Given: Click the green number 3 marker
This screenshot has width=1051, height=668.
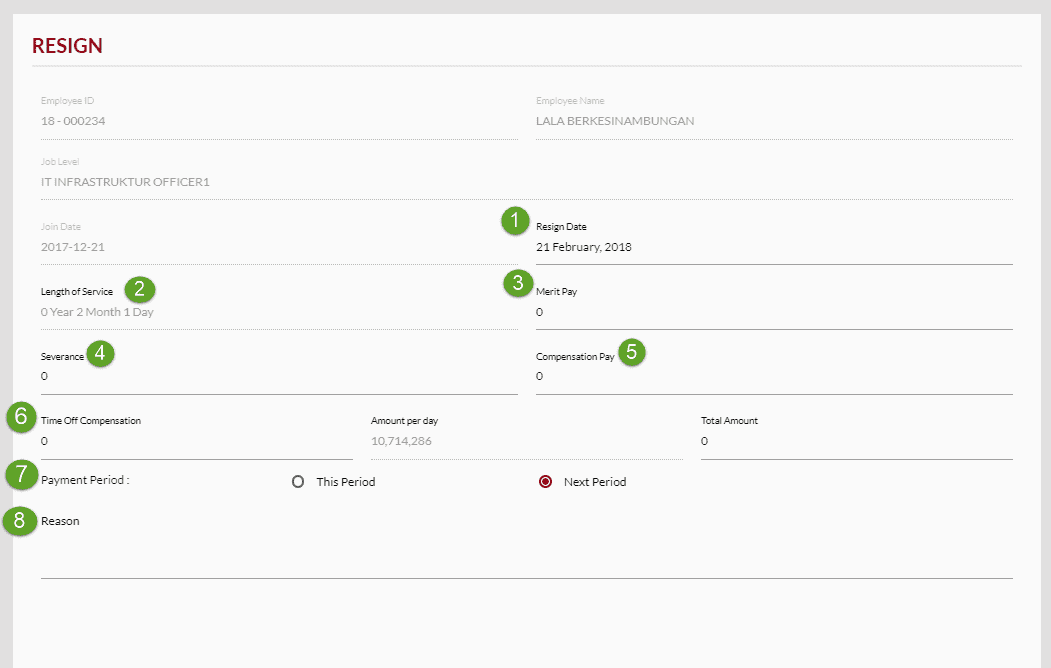Looking at the screenshot, I should point(517,284).
